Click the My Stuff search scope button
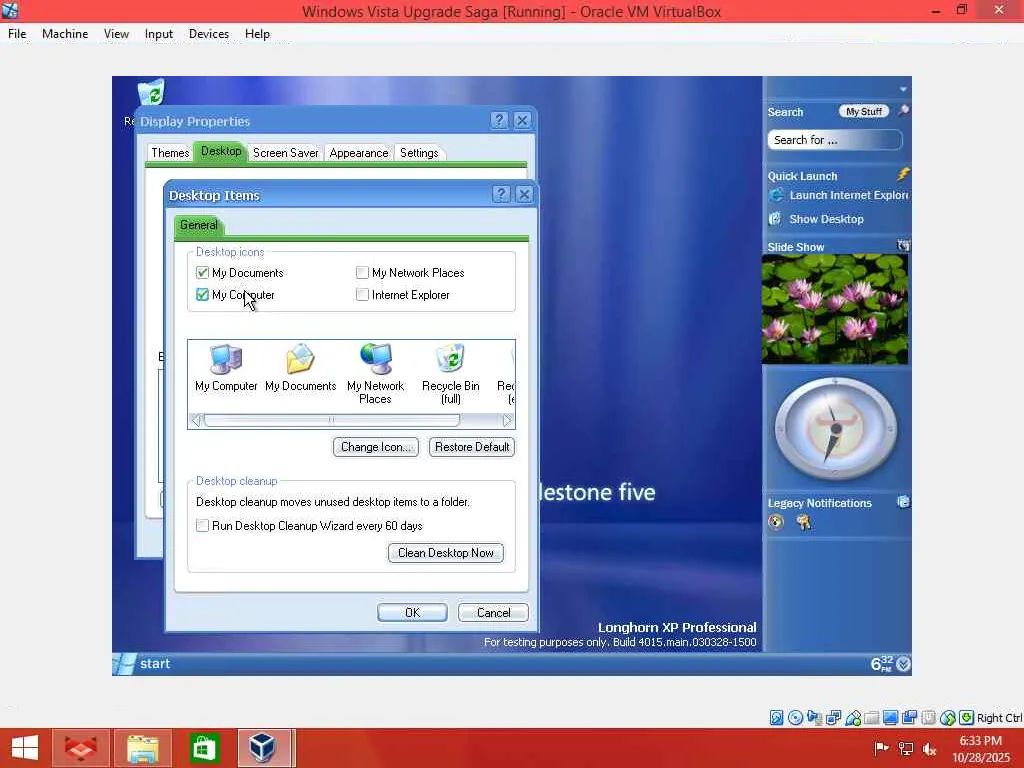1024x768 pixels. tap(863, 112)
